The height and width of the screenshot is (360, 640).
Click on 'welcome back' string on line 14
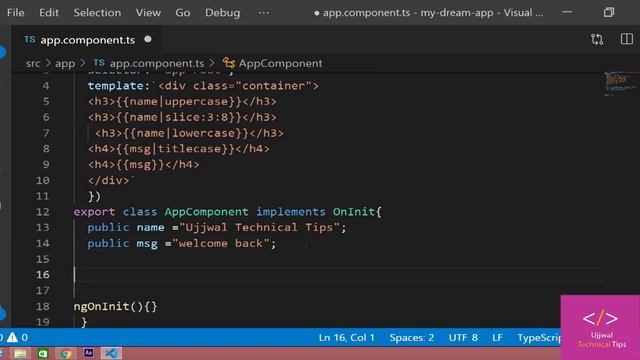(221, 243)
